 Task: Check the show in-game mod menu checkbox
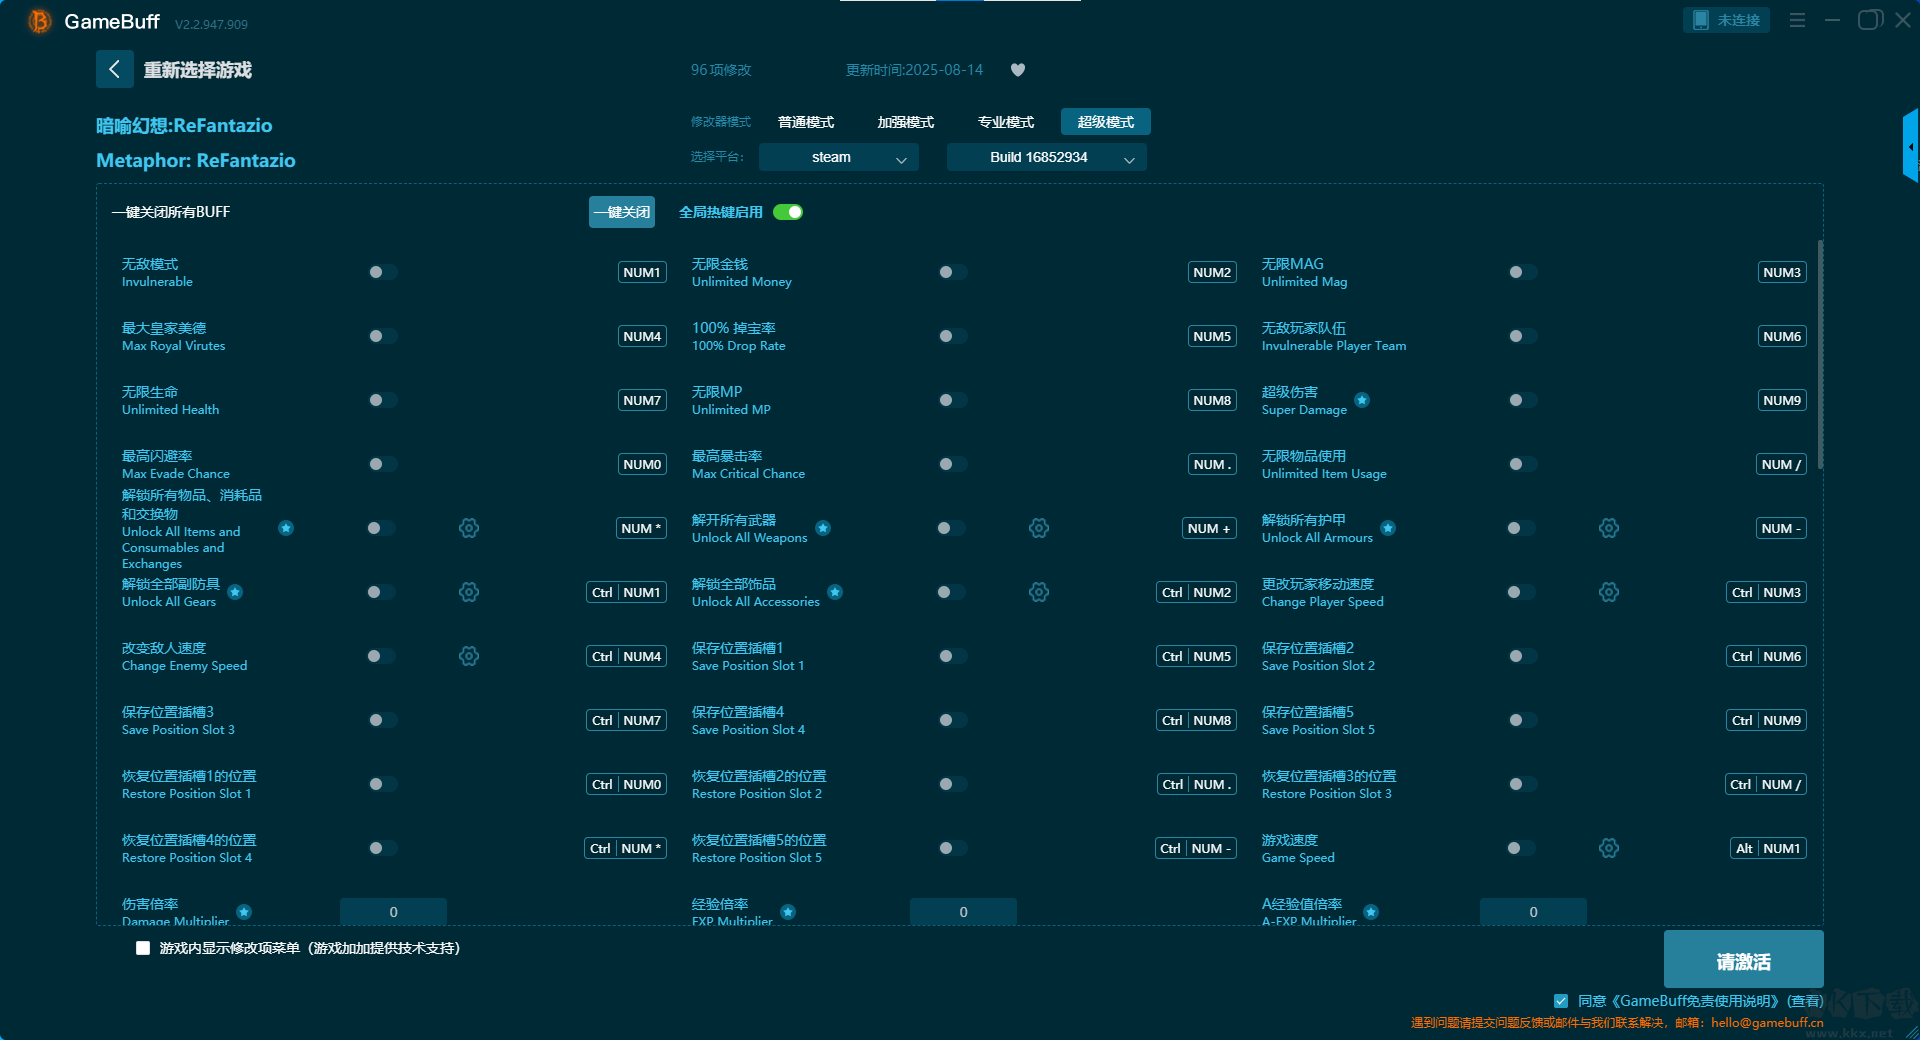coord(143,948)
